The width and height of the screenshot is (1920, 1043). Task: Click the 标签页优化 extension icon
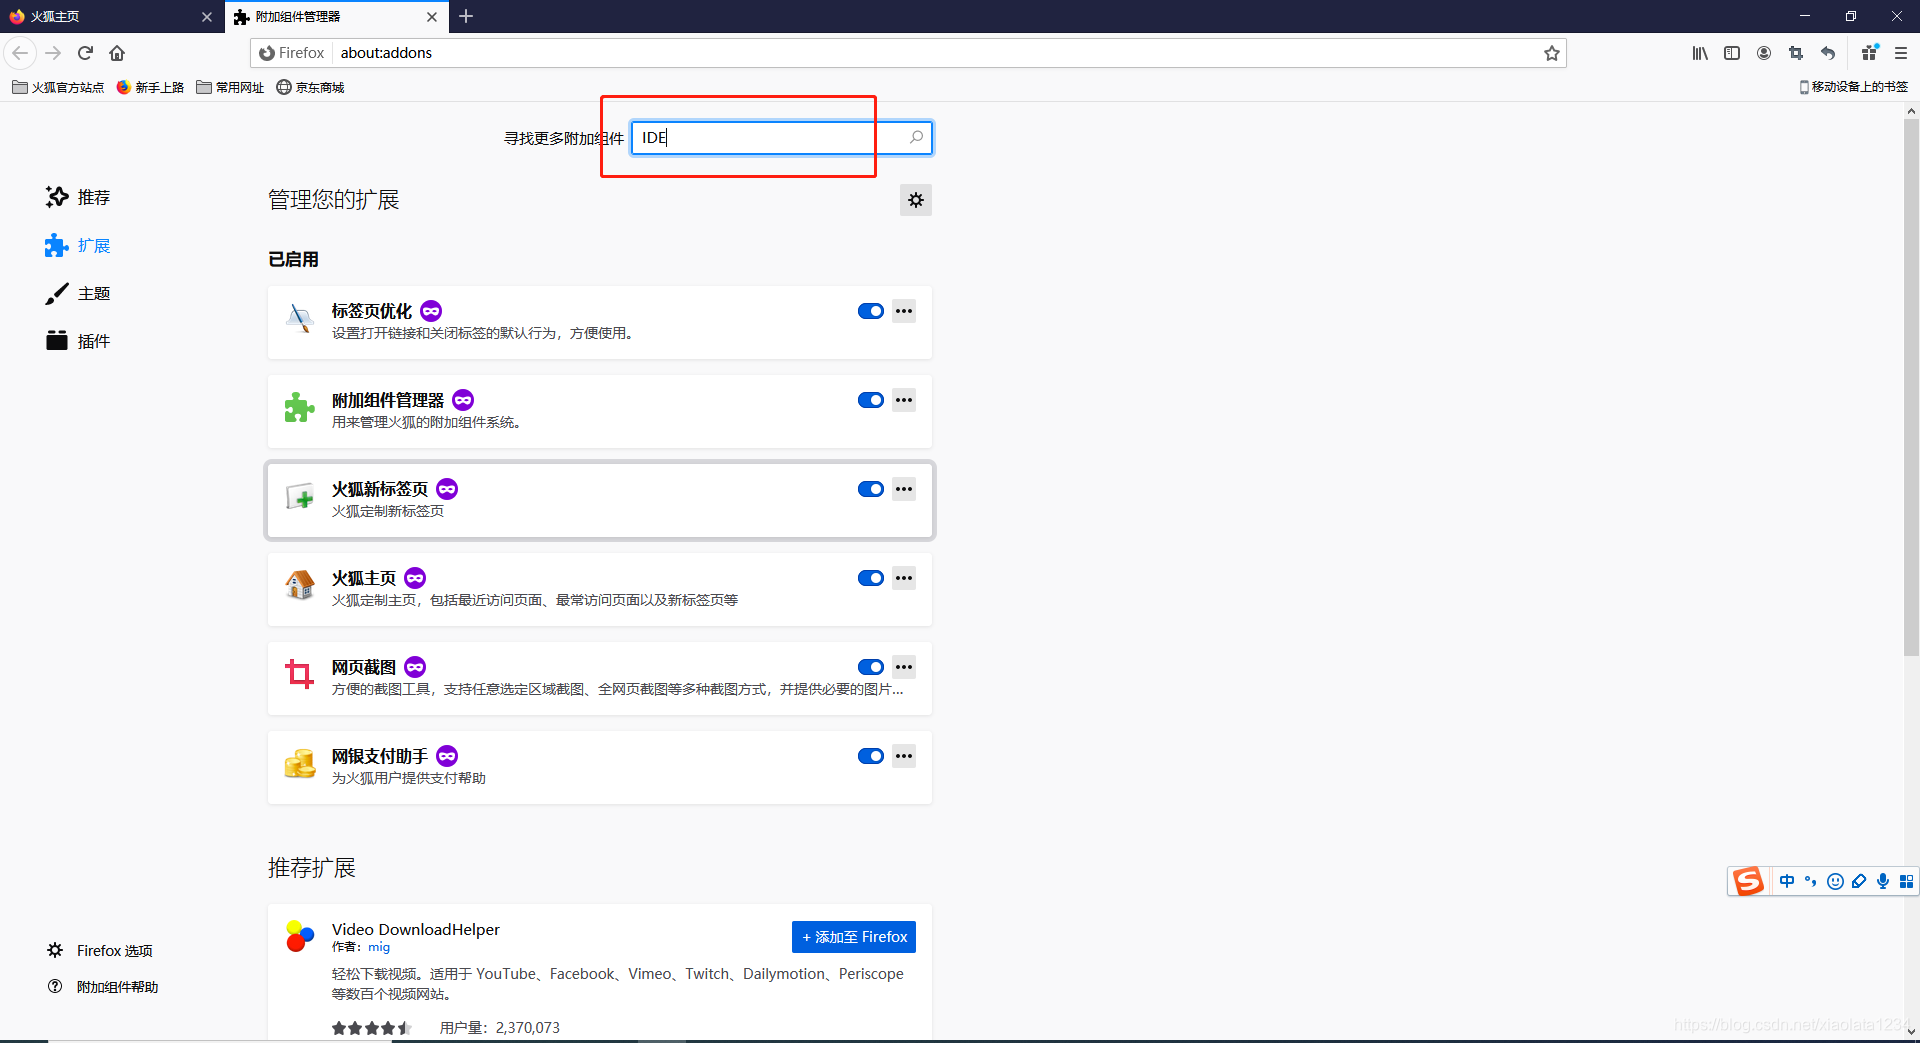coord(300,319)
